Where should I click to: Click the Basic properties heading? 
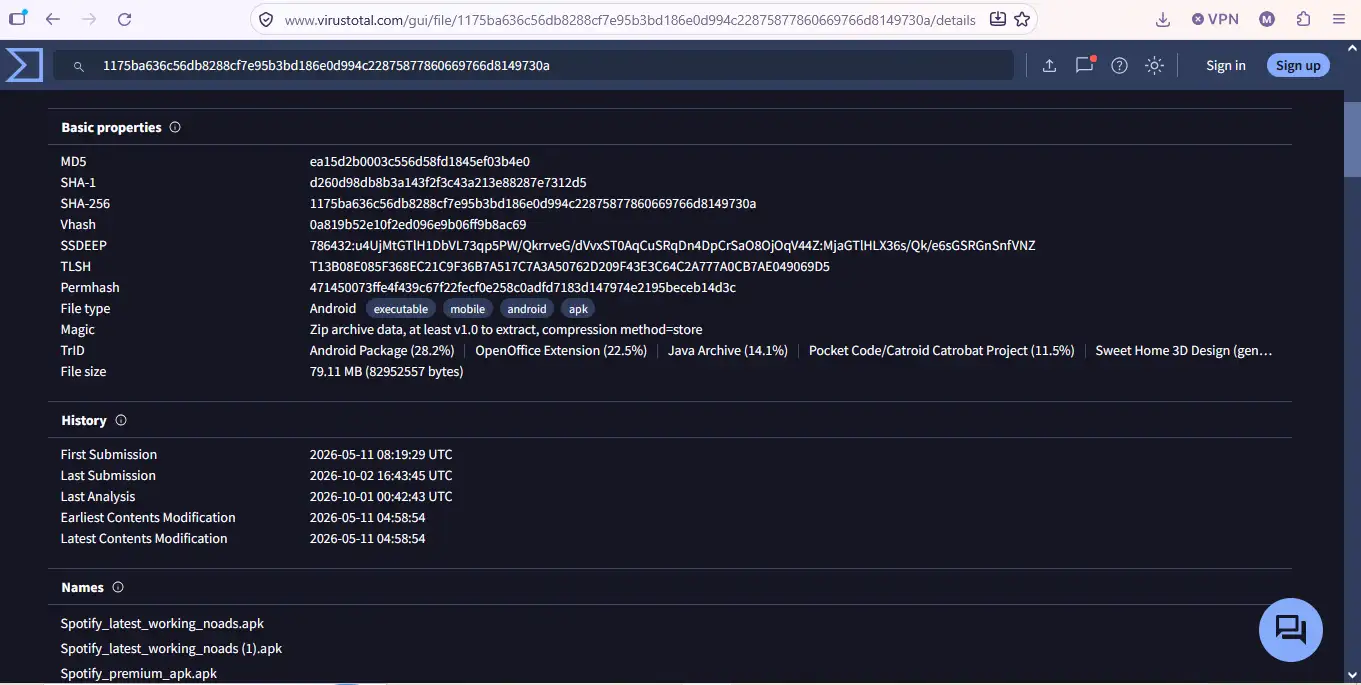click(111, 127)
